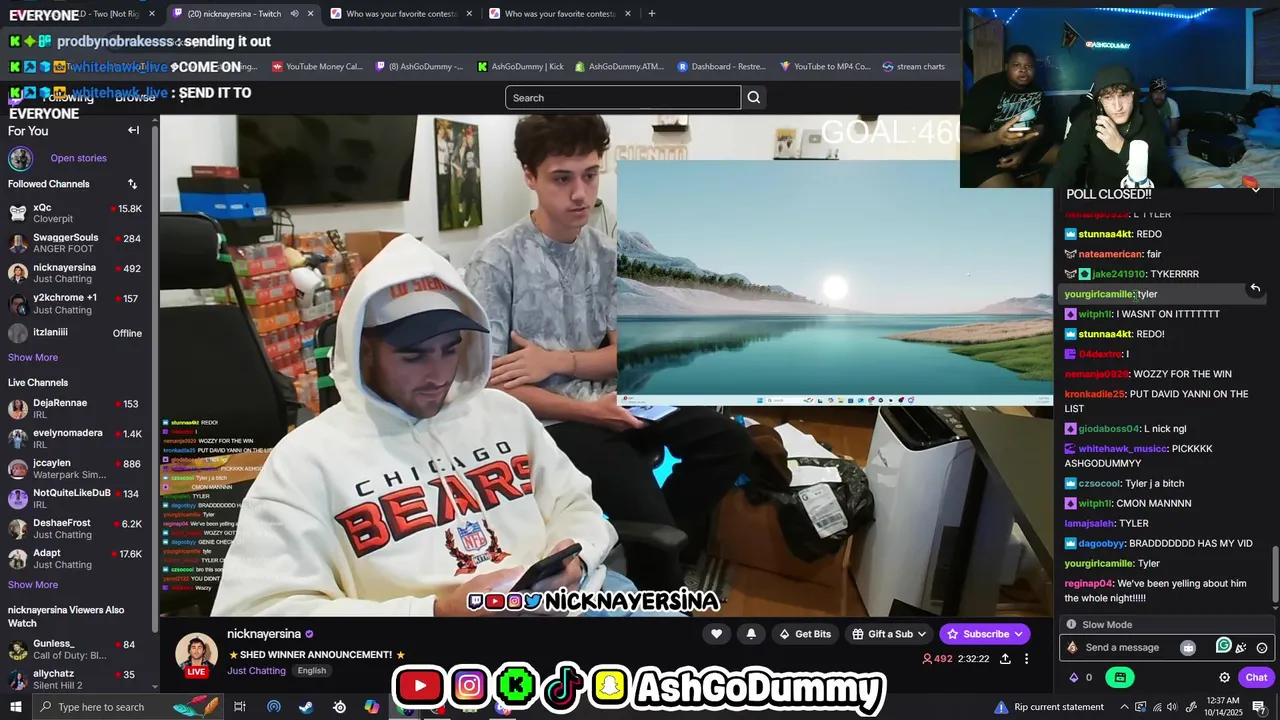Click the Grammarly icon in chat box
1280x720 pixels.
(x=1223, y=646)
